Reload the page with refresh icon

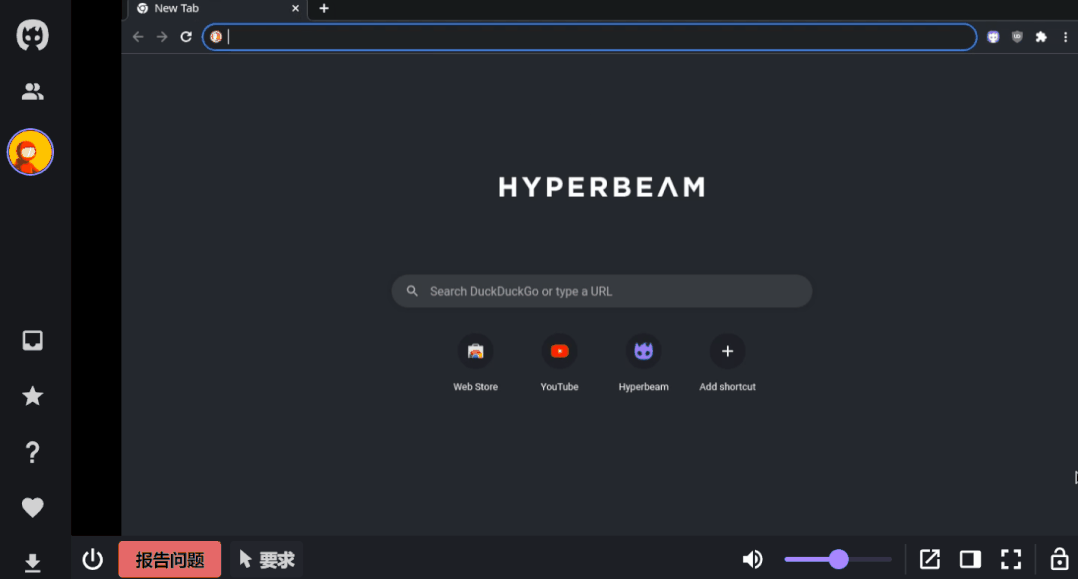pos(186,36)
